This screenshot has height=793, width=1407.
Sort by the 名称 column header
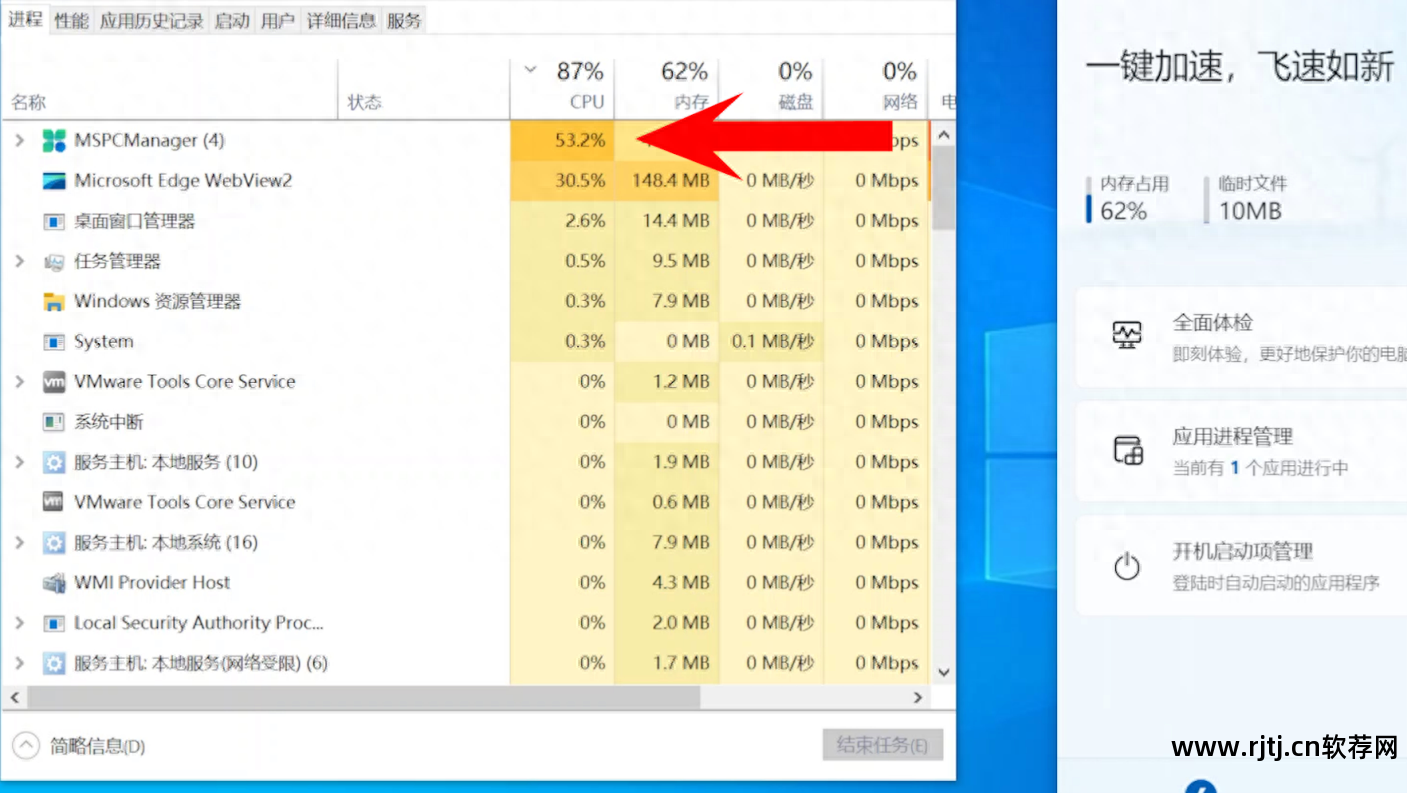pos(170,88)
